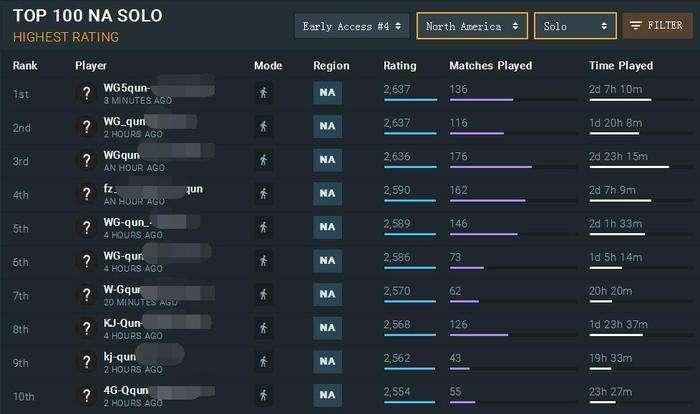
Task: Click the 1st place rating progress bar
Action: [410, 100]
